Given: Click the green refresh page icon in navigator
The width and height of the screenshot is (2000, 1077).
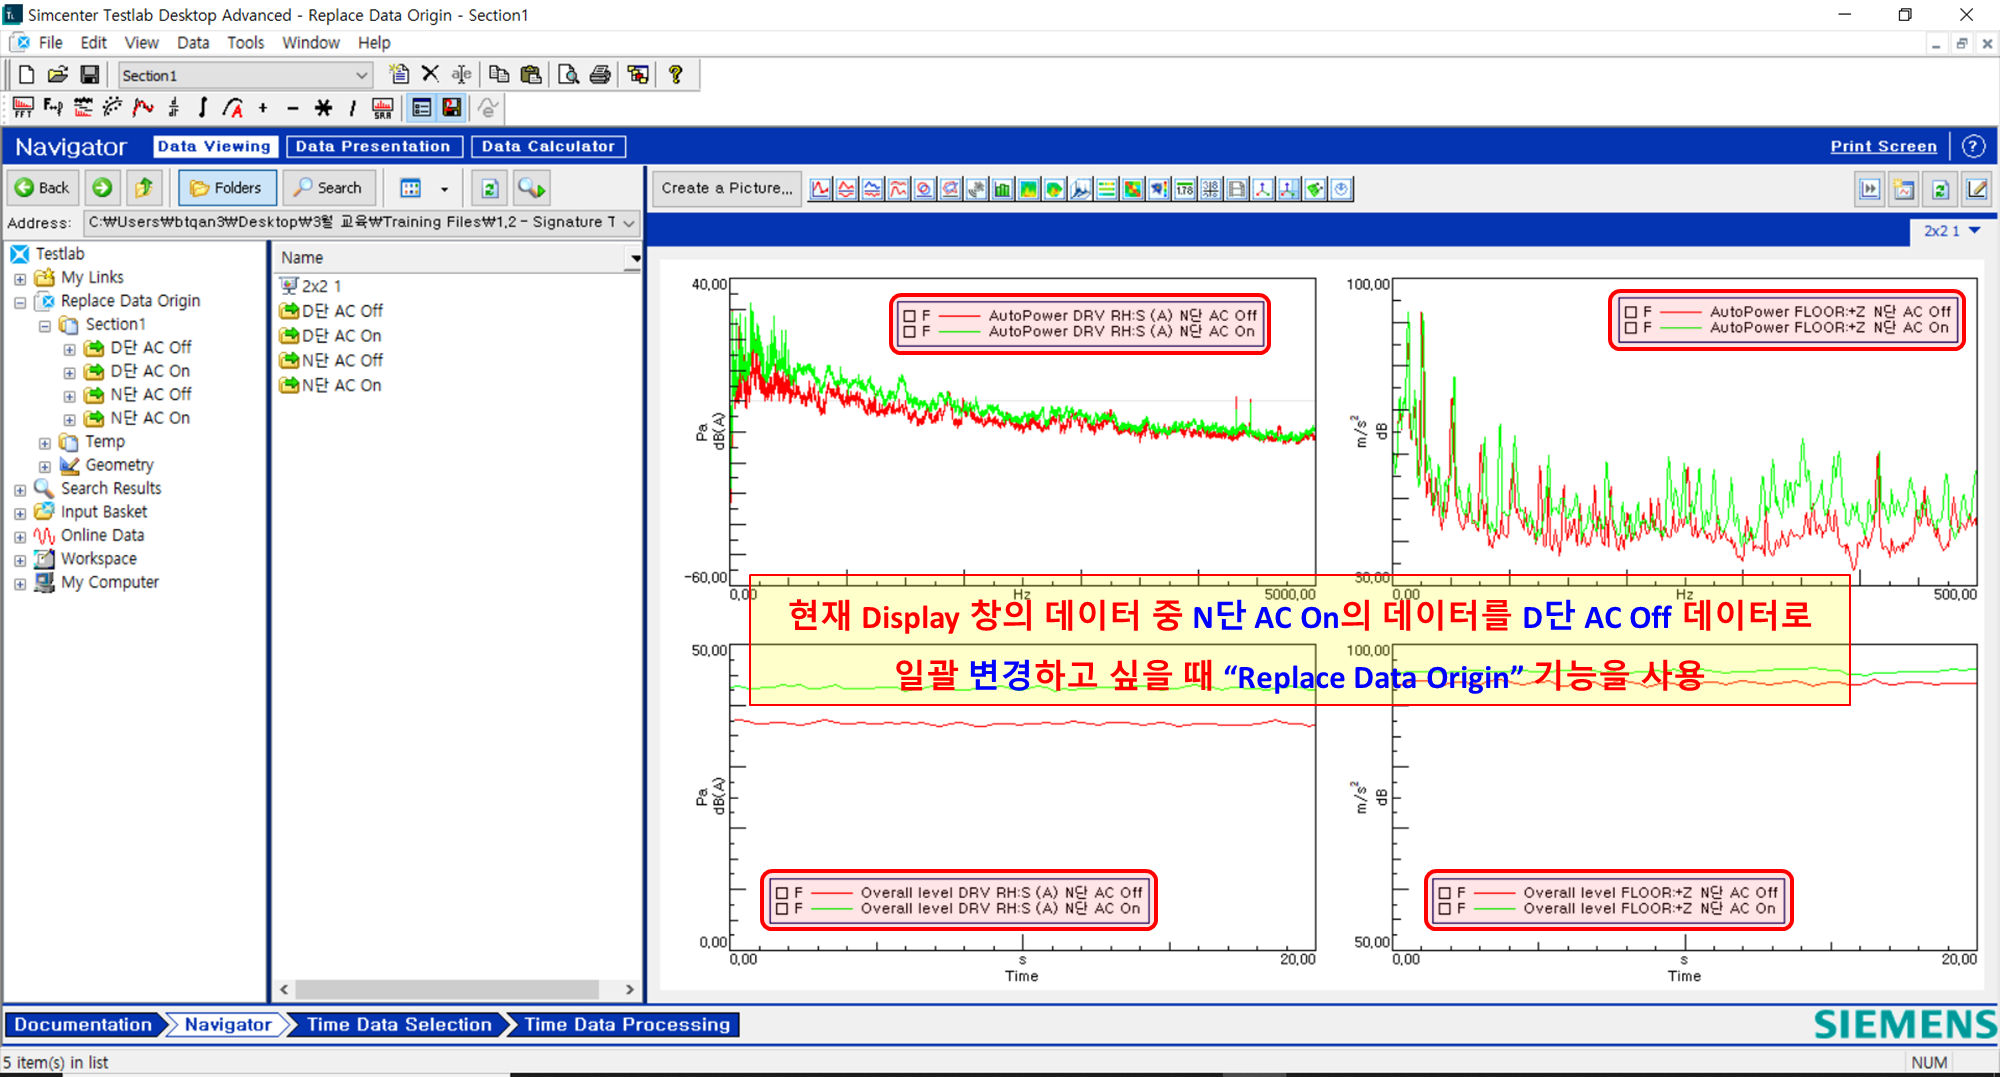Looking at the screenshot, I should tap(490, 188).
